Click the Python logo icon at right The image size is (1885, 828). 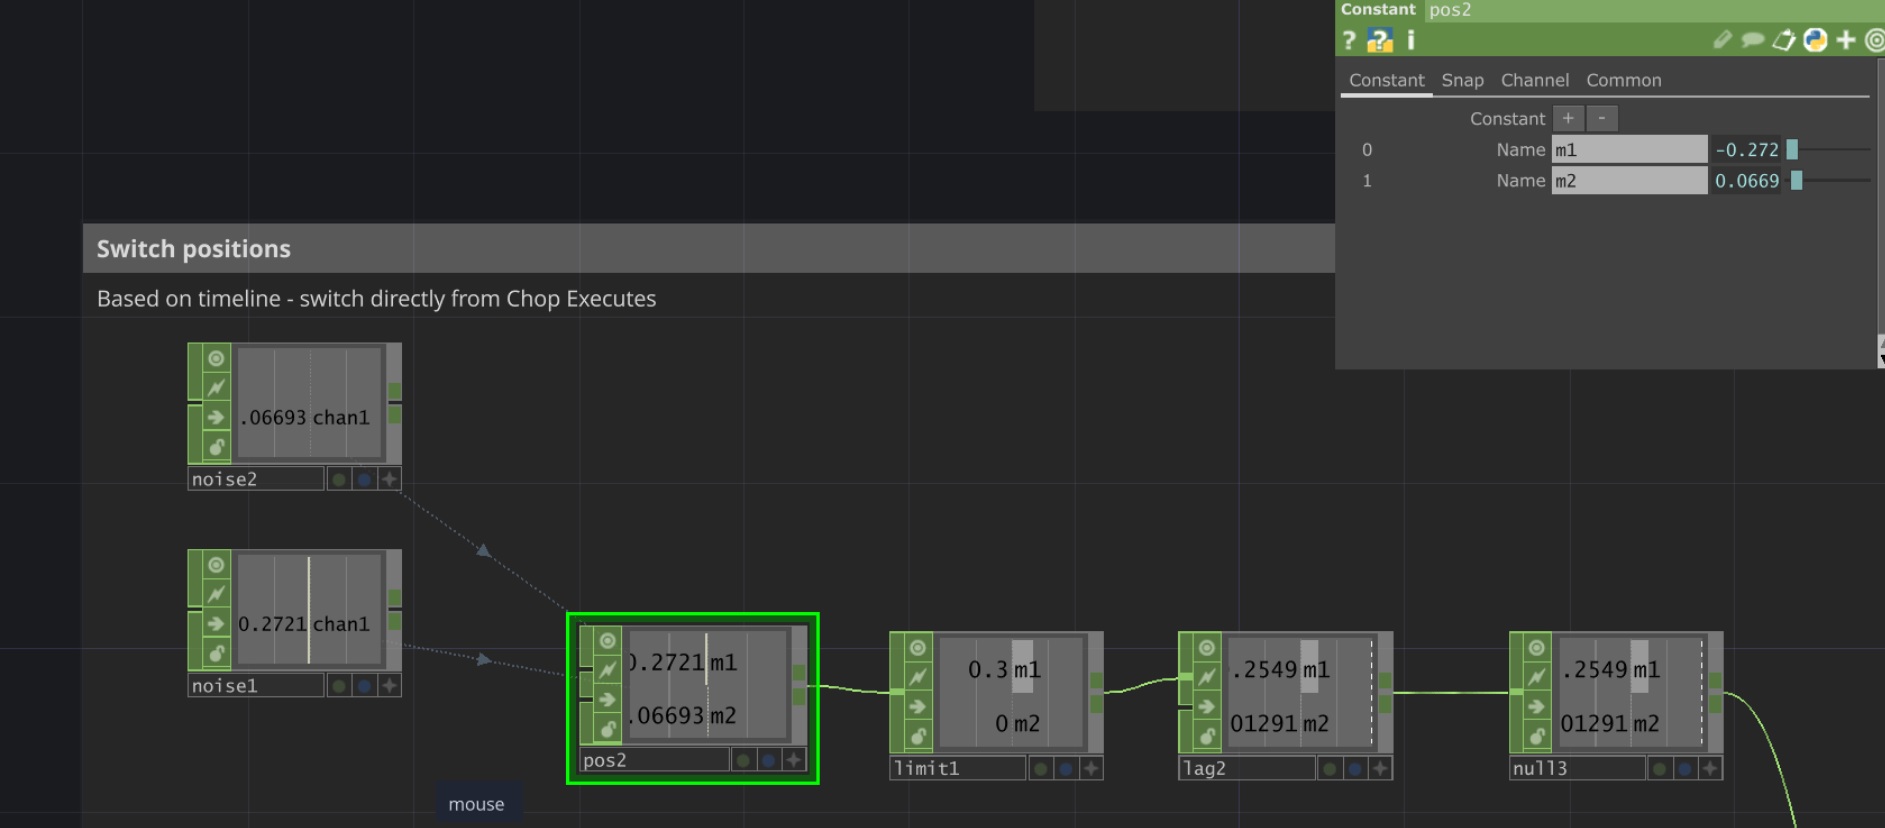(x=1815, y=40)
